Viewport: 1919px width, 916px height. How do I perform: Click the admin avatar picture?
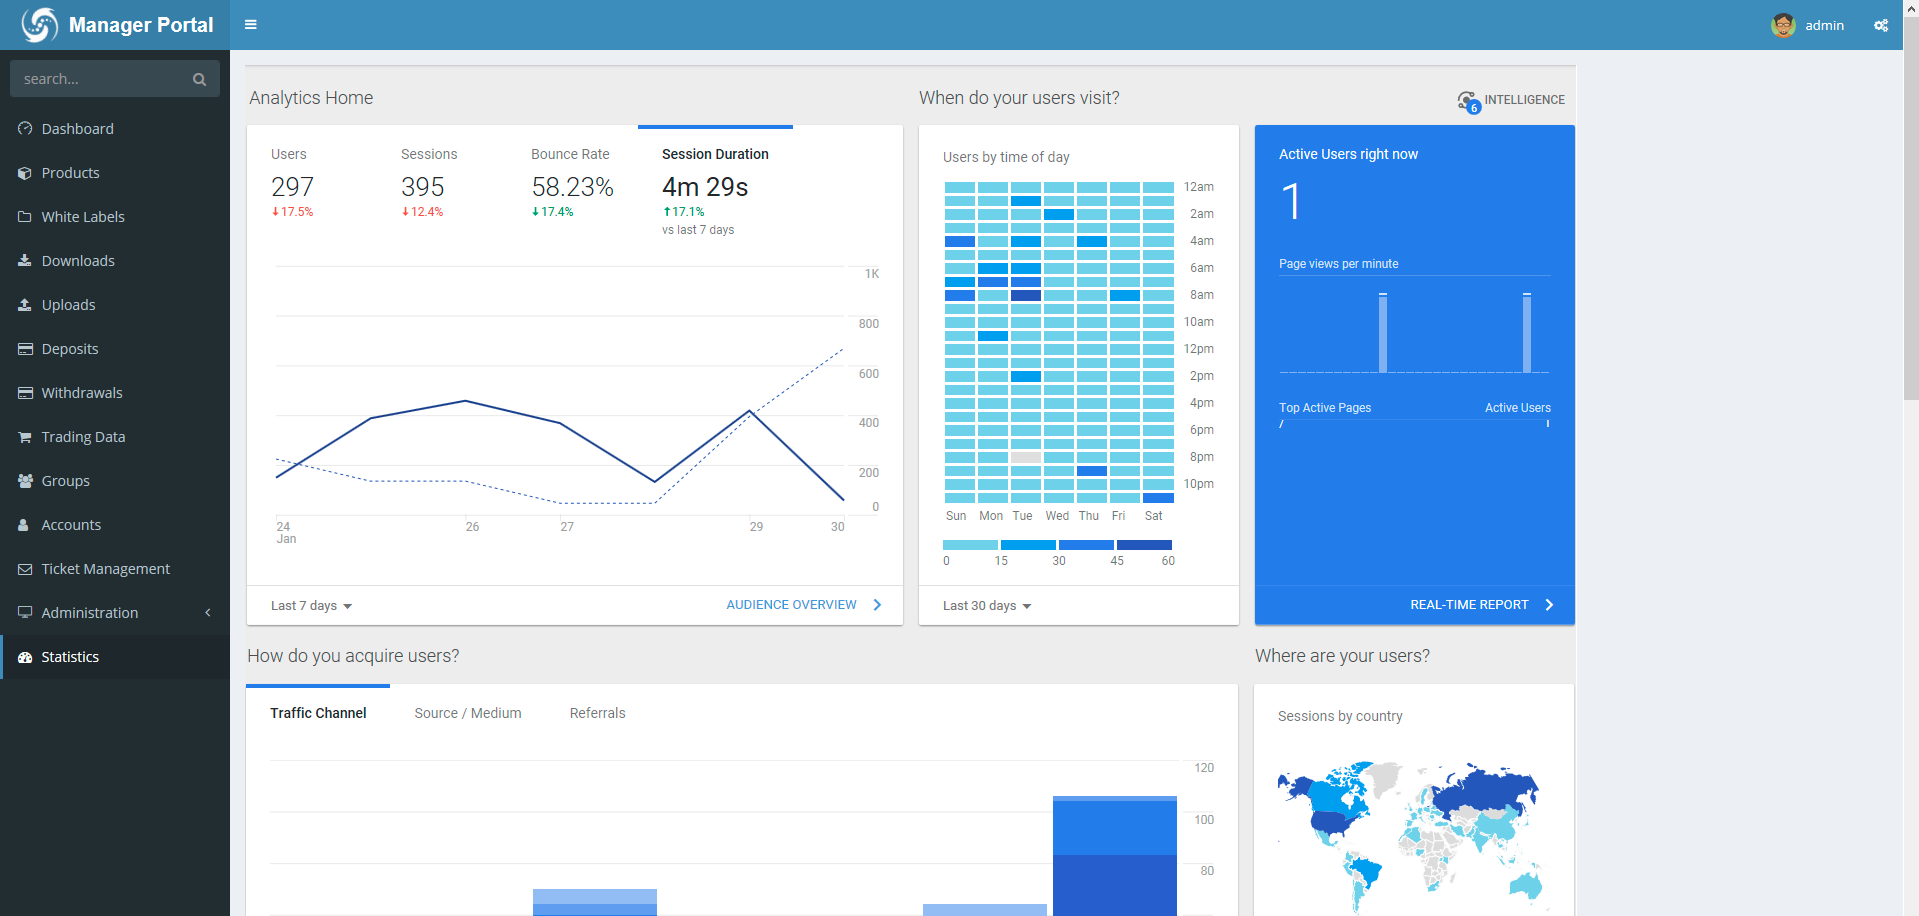[1782, 25]
